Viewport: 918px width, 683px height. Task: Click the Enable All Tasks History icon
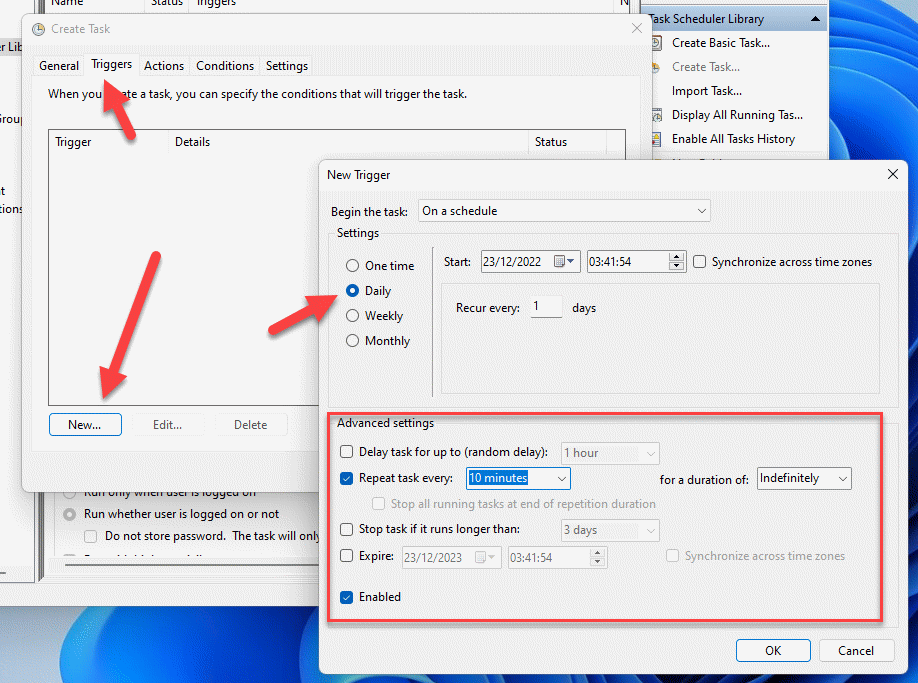(x=657, y=139)
